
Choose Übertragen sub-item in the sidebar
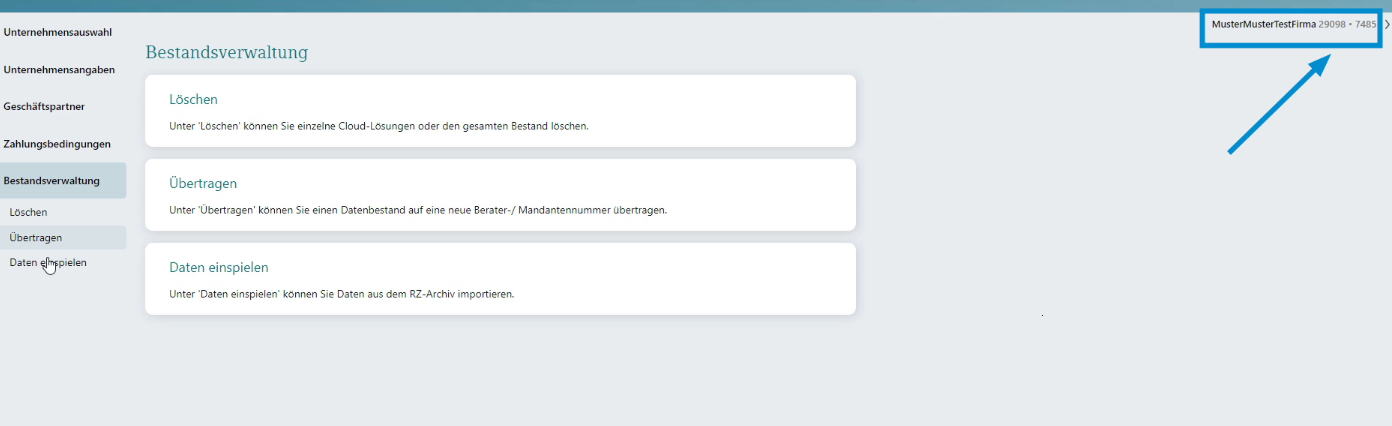36,238
